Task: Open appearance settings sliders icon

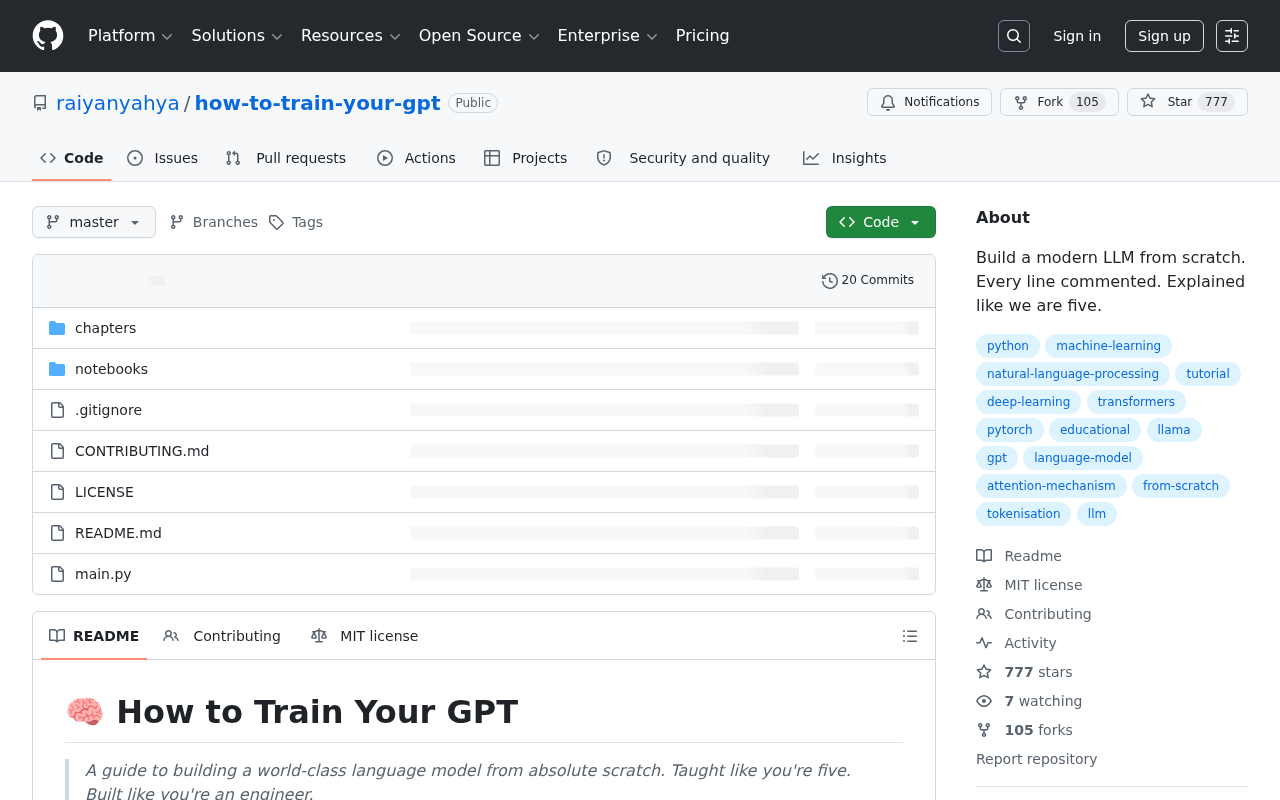Action: tap(1232, 36)
